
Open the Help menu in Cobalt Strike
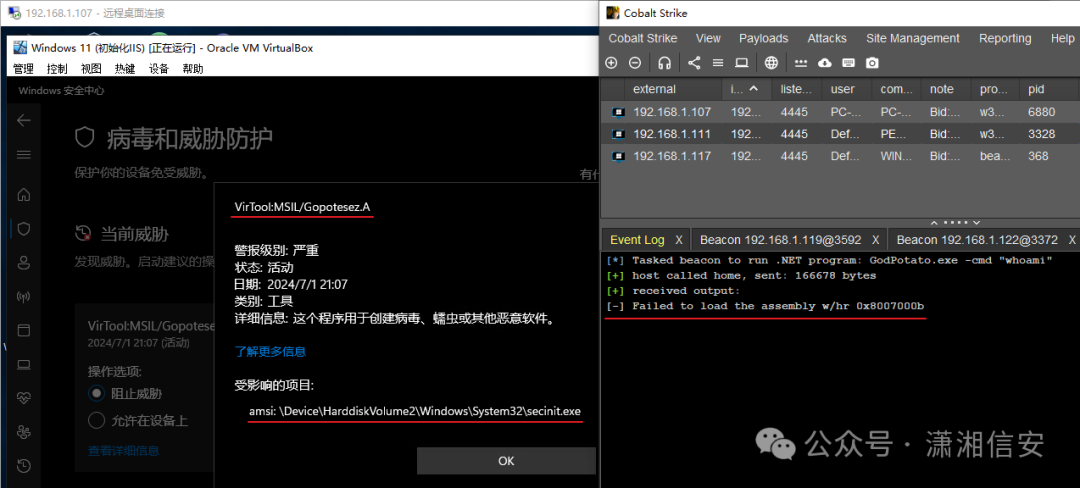click(x=1062, y=39)
